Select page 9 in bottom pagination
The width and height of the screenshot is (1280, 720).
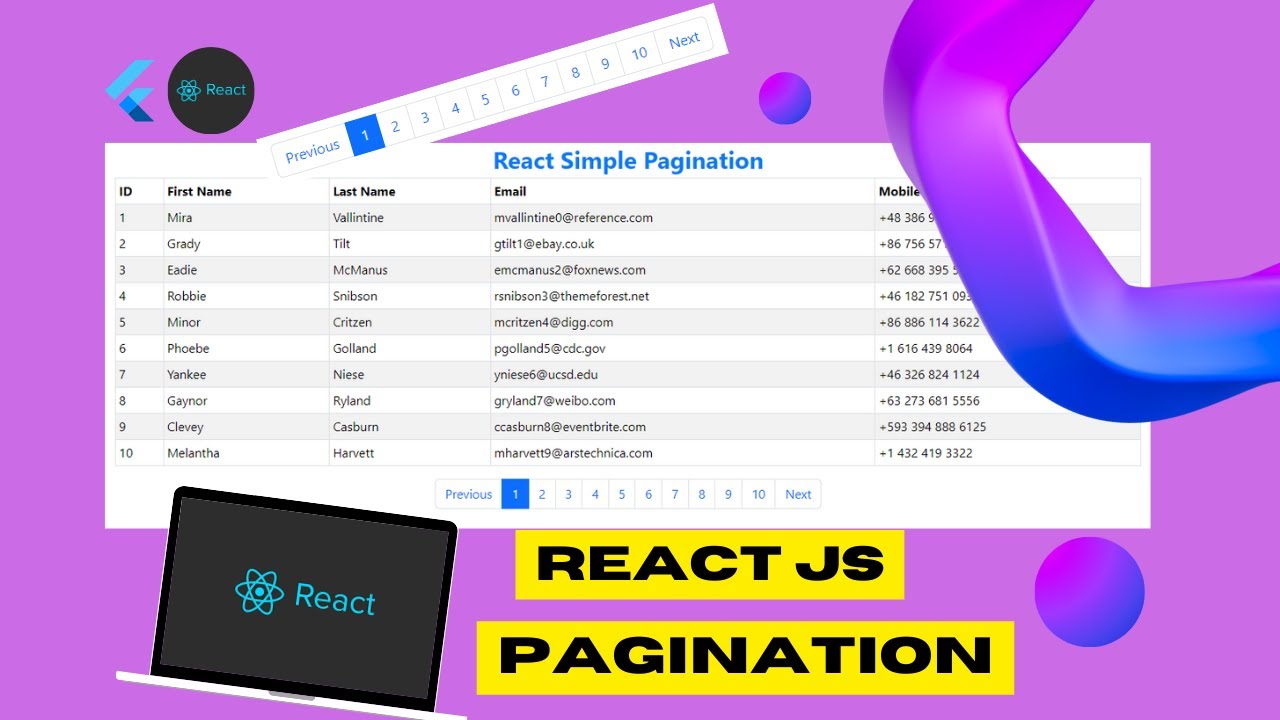(728, 494)
